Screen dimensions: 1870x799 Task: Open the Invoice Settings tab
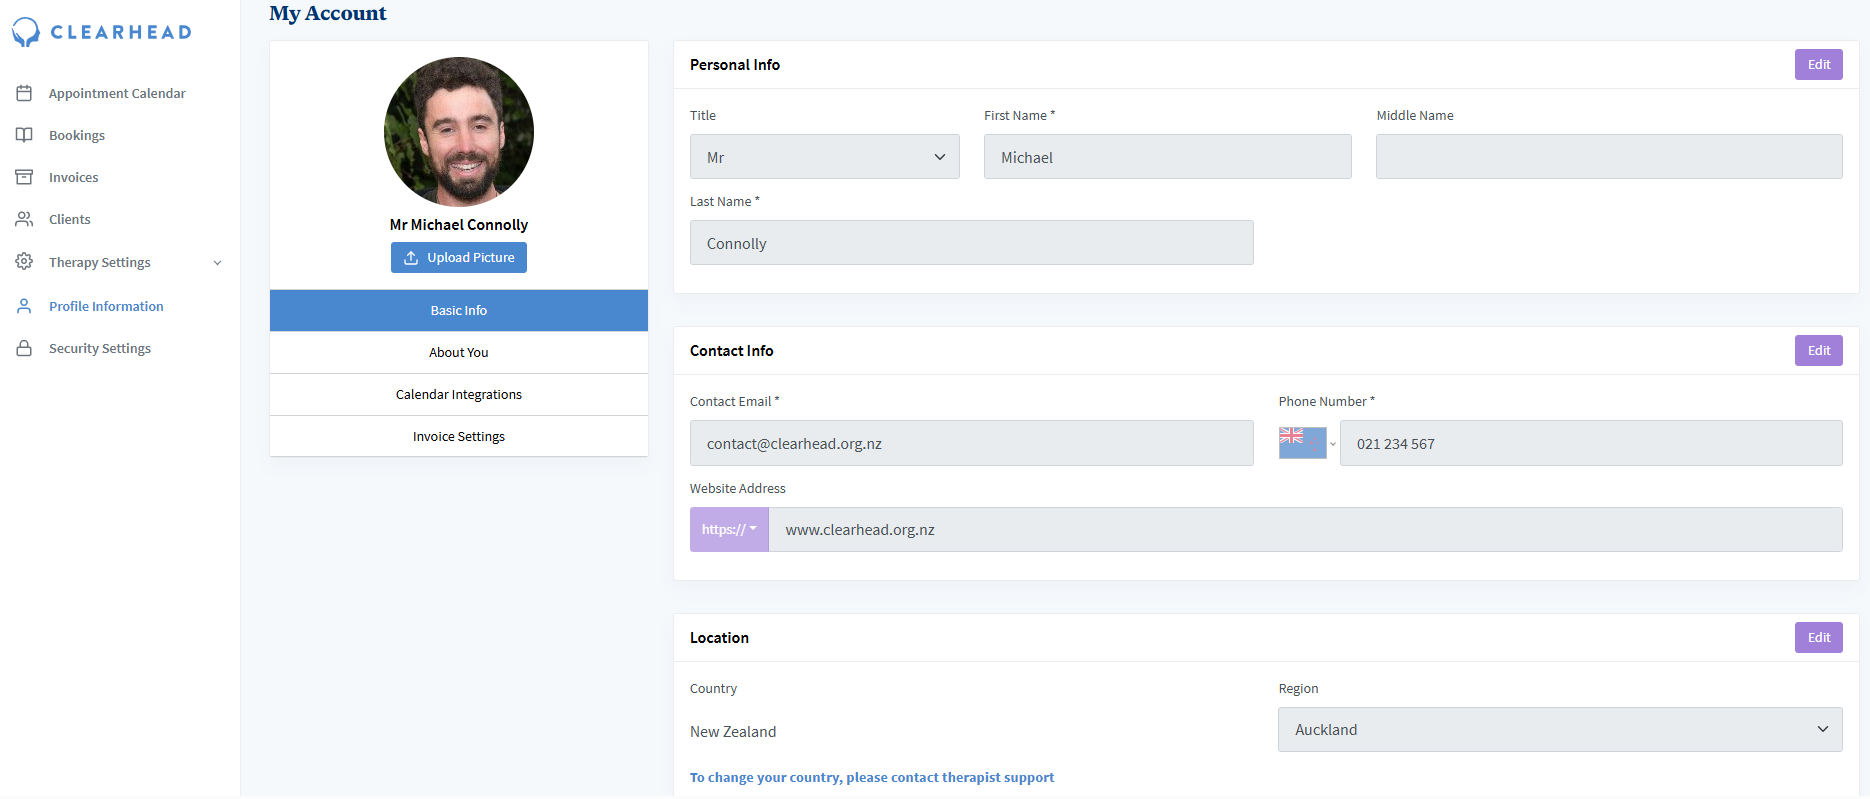(459, 437)
